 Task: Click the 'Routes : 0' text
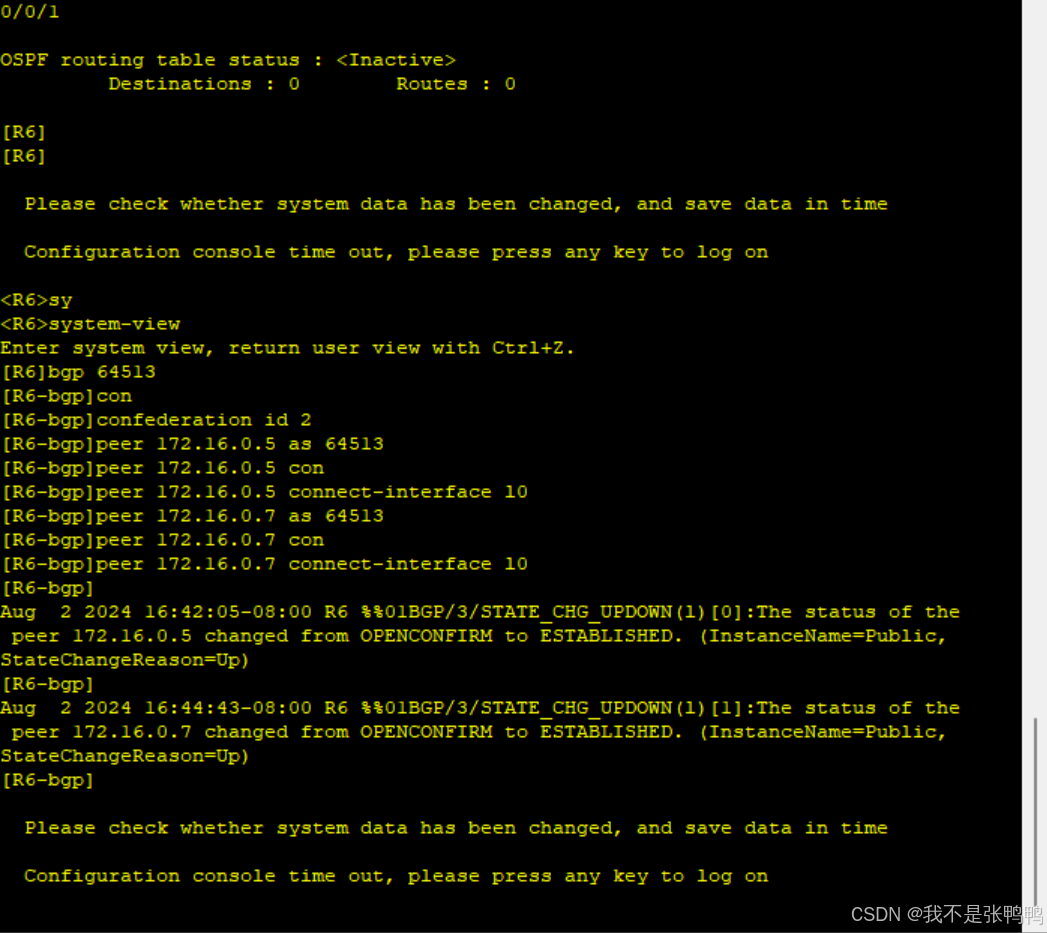point(456,84)
